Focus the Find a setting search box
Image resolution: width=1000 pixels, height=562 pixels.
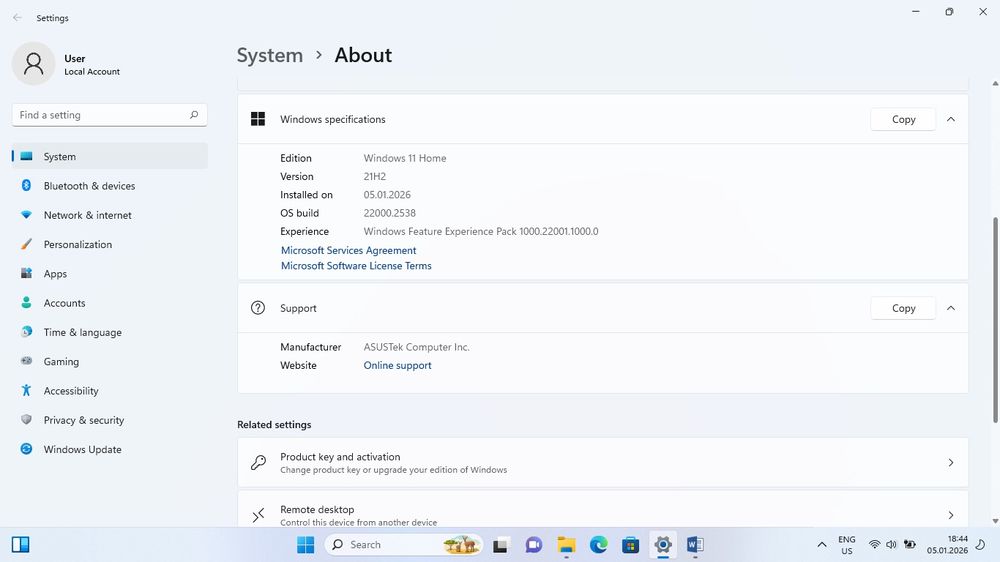coord(110,115)
